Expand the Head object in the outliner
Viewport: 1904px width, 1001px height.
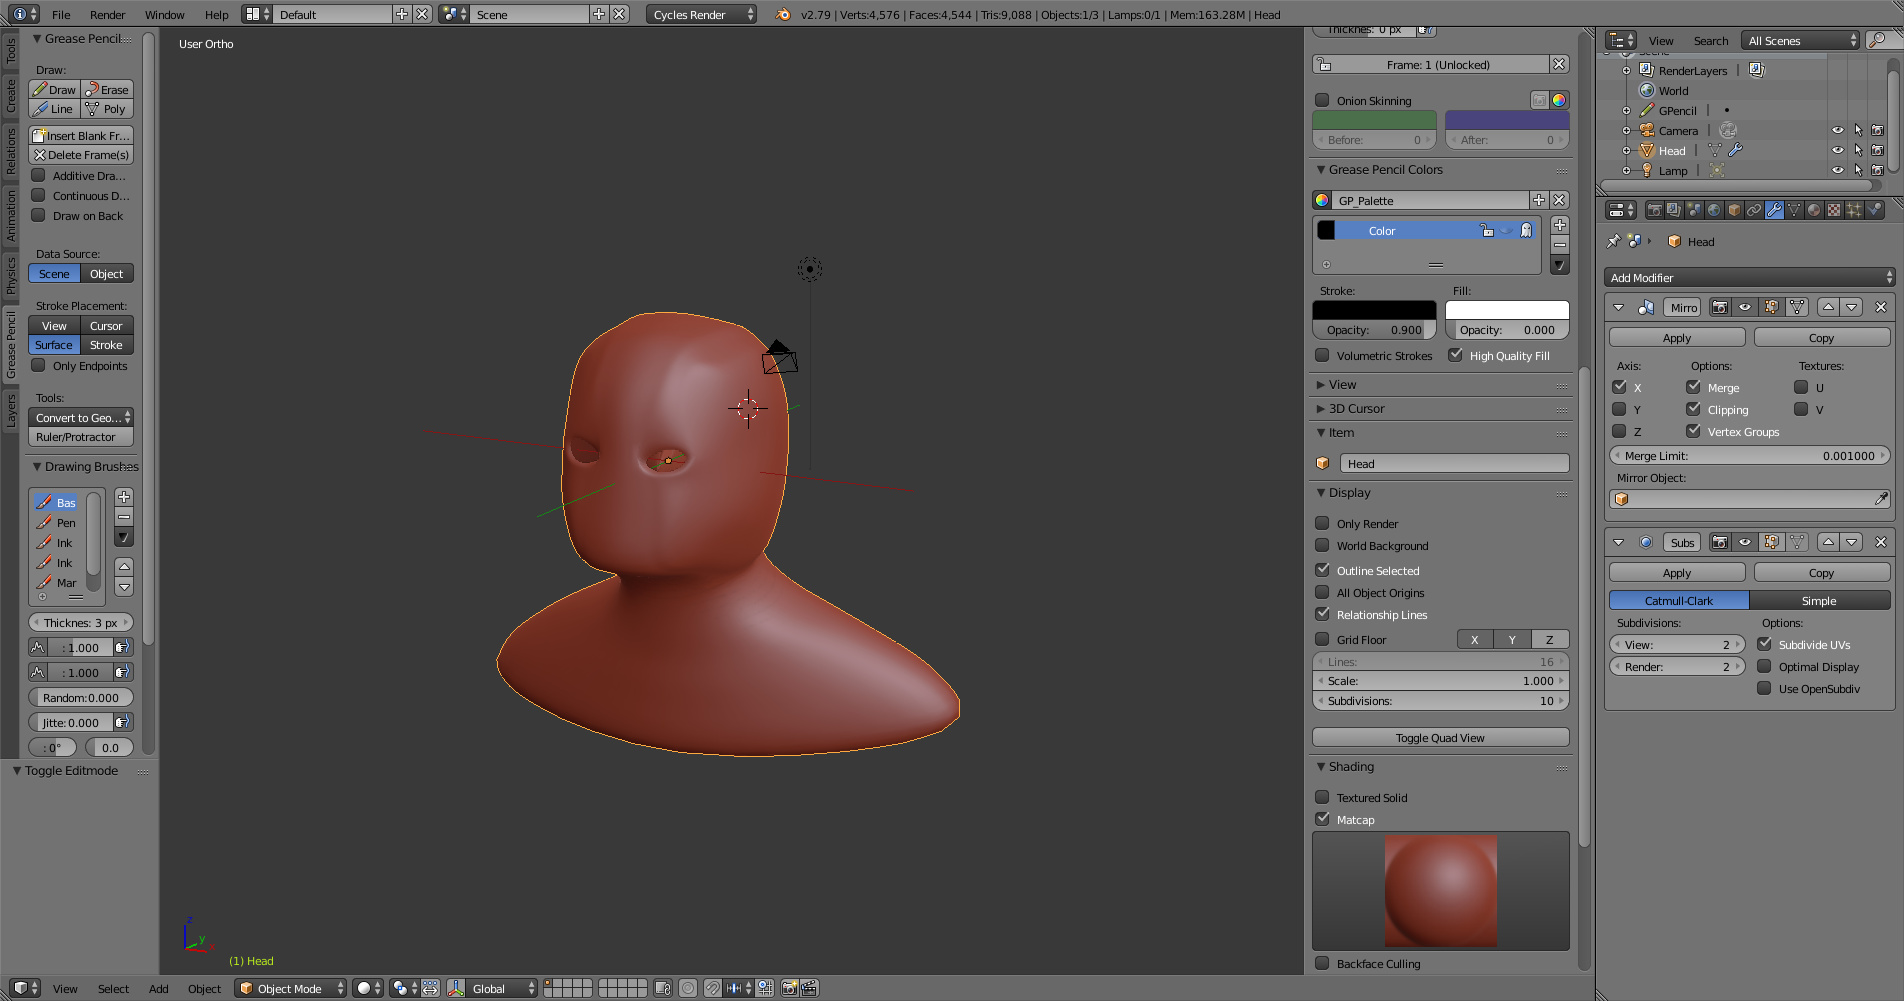[x=1626, y=150]
